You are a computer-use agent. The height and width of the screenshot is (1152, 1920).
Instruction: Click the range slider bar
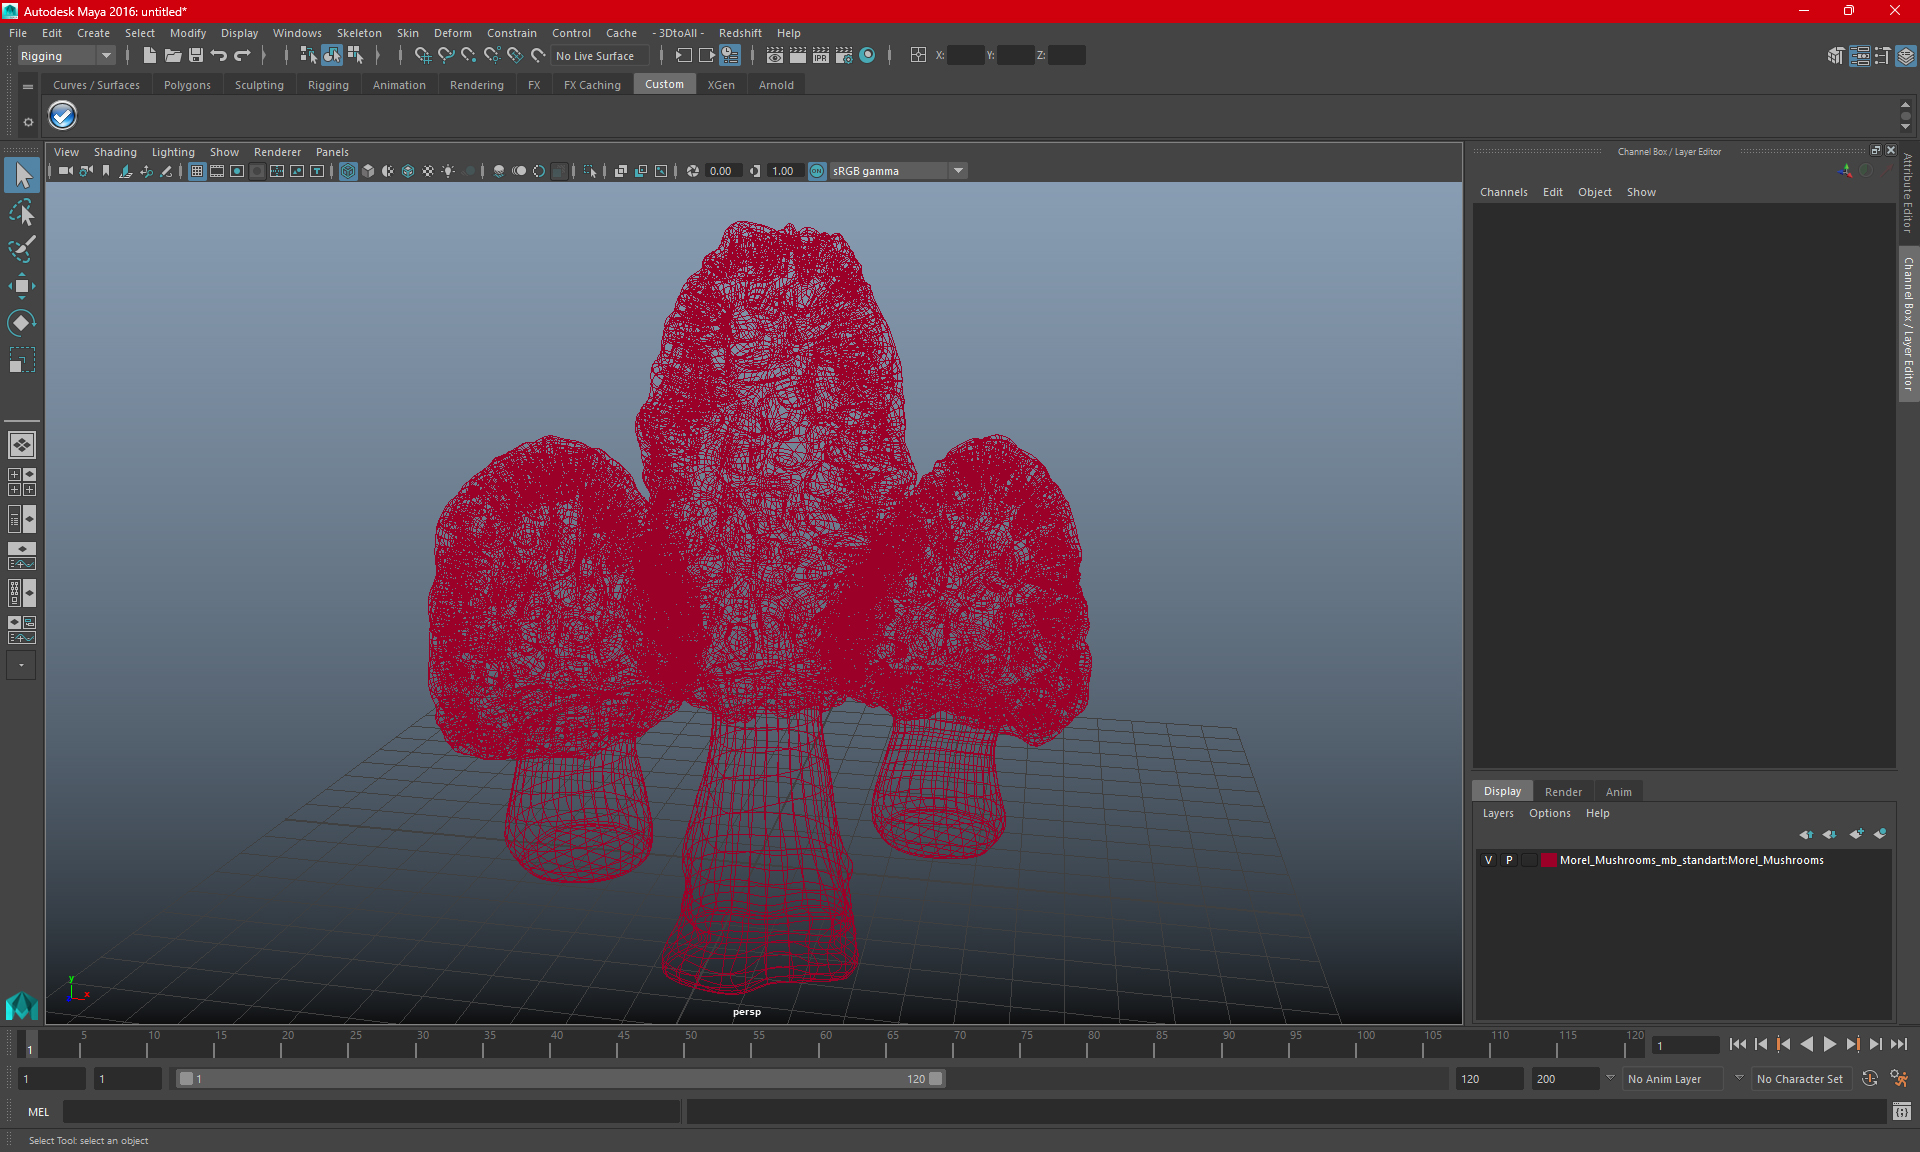(559, 1078)
